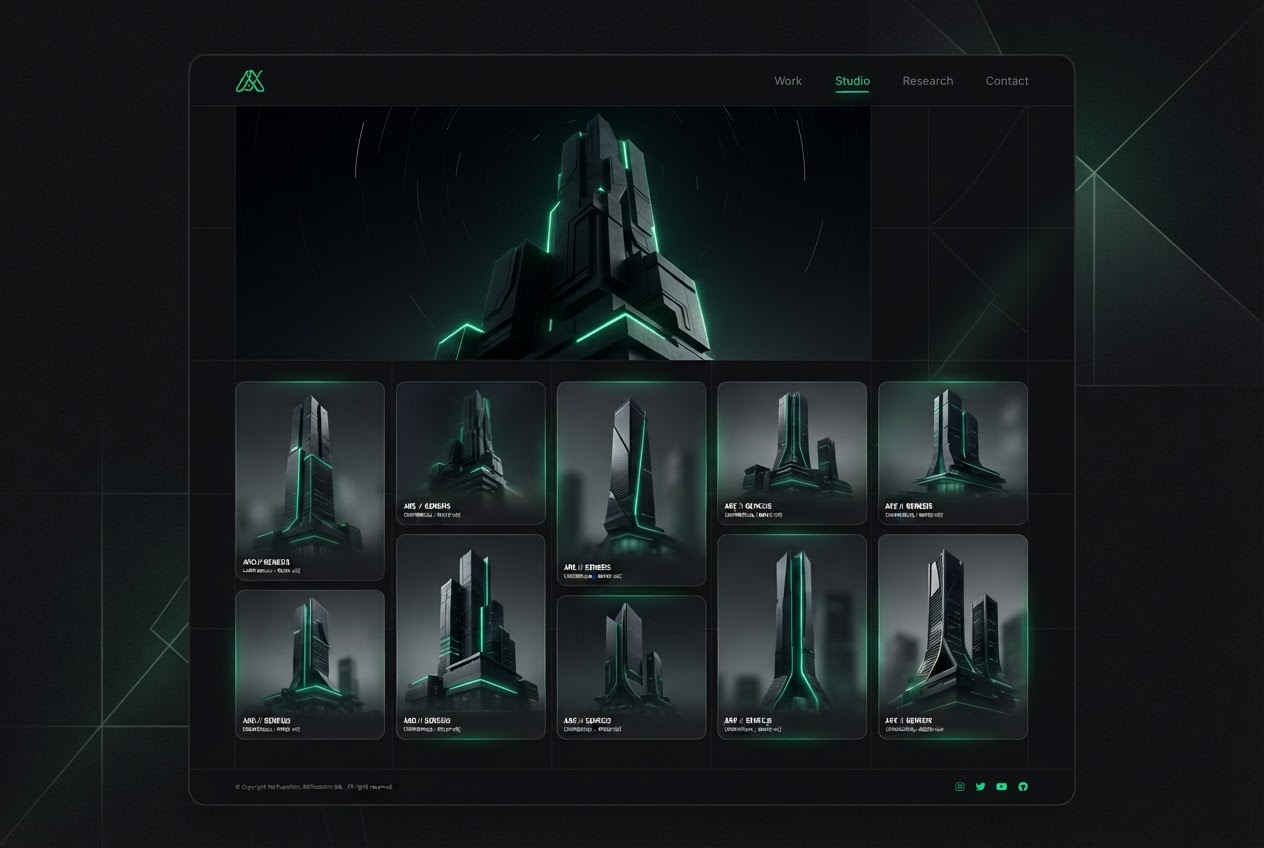View the top project card in the third column

click(x=631, y=484)
